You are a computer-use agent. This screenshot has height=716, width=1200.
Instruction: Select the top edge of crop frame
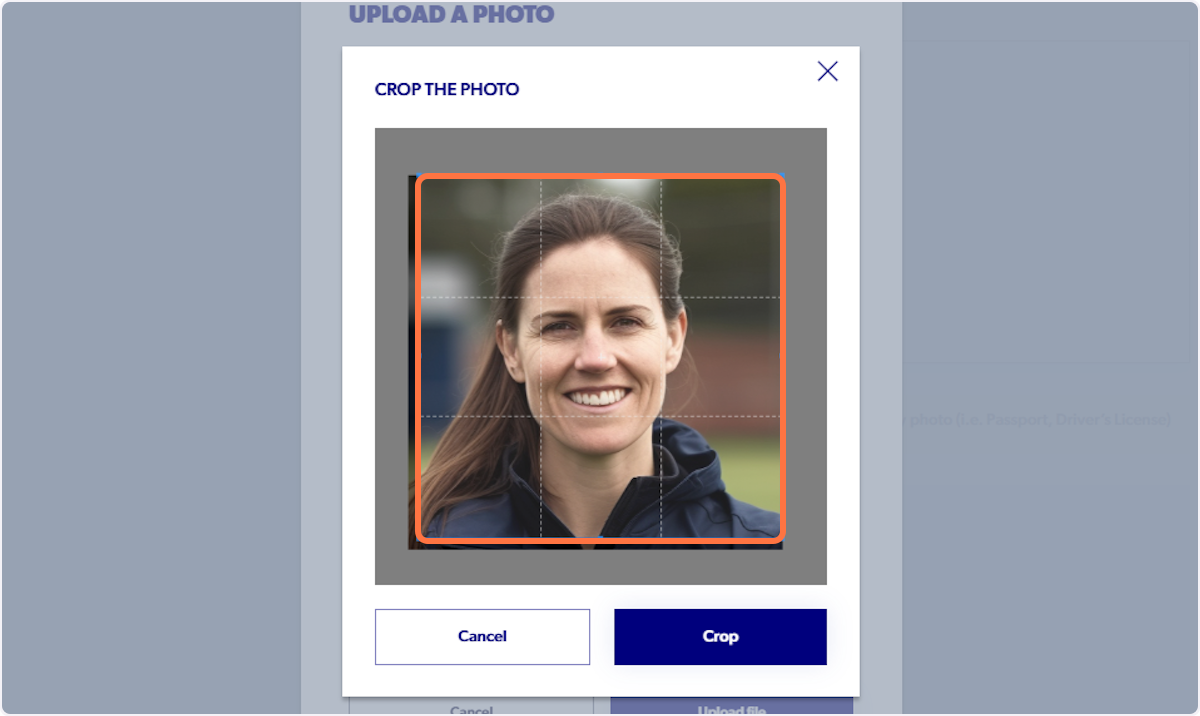pos(600,178)
